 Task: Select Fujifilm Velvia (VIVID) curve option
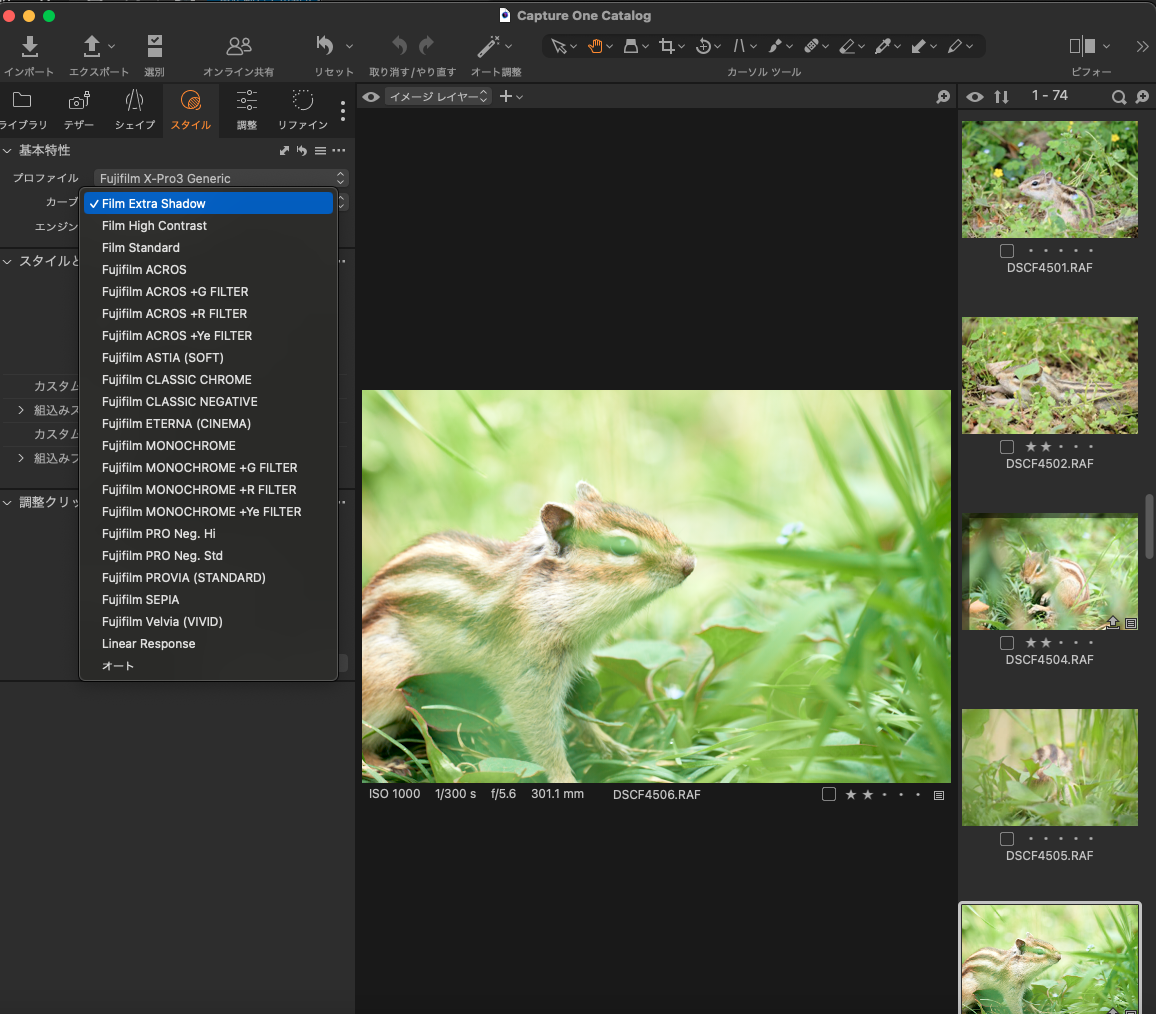(162, 622)
